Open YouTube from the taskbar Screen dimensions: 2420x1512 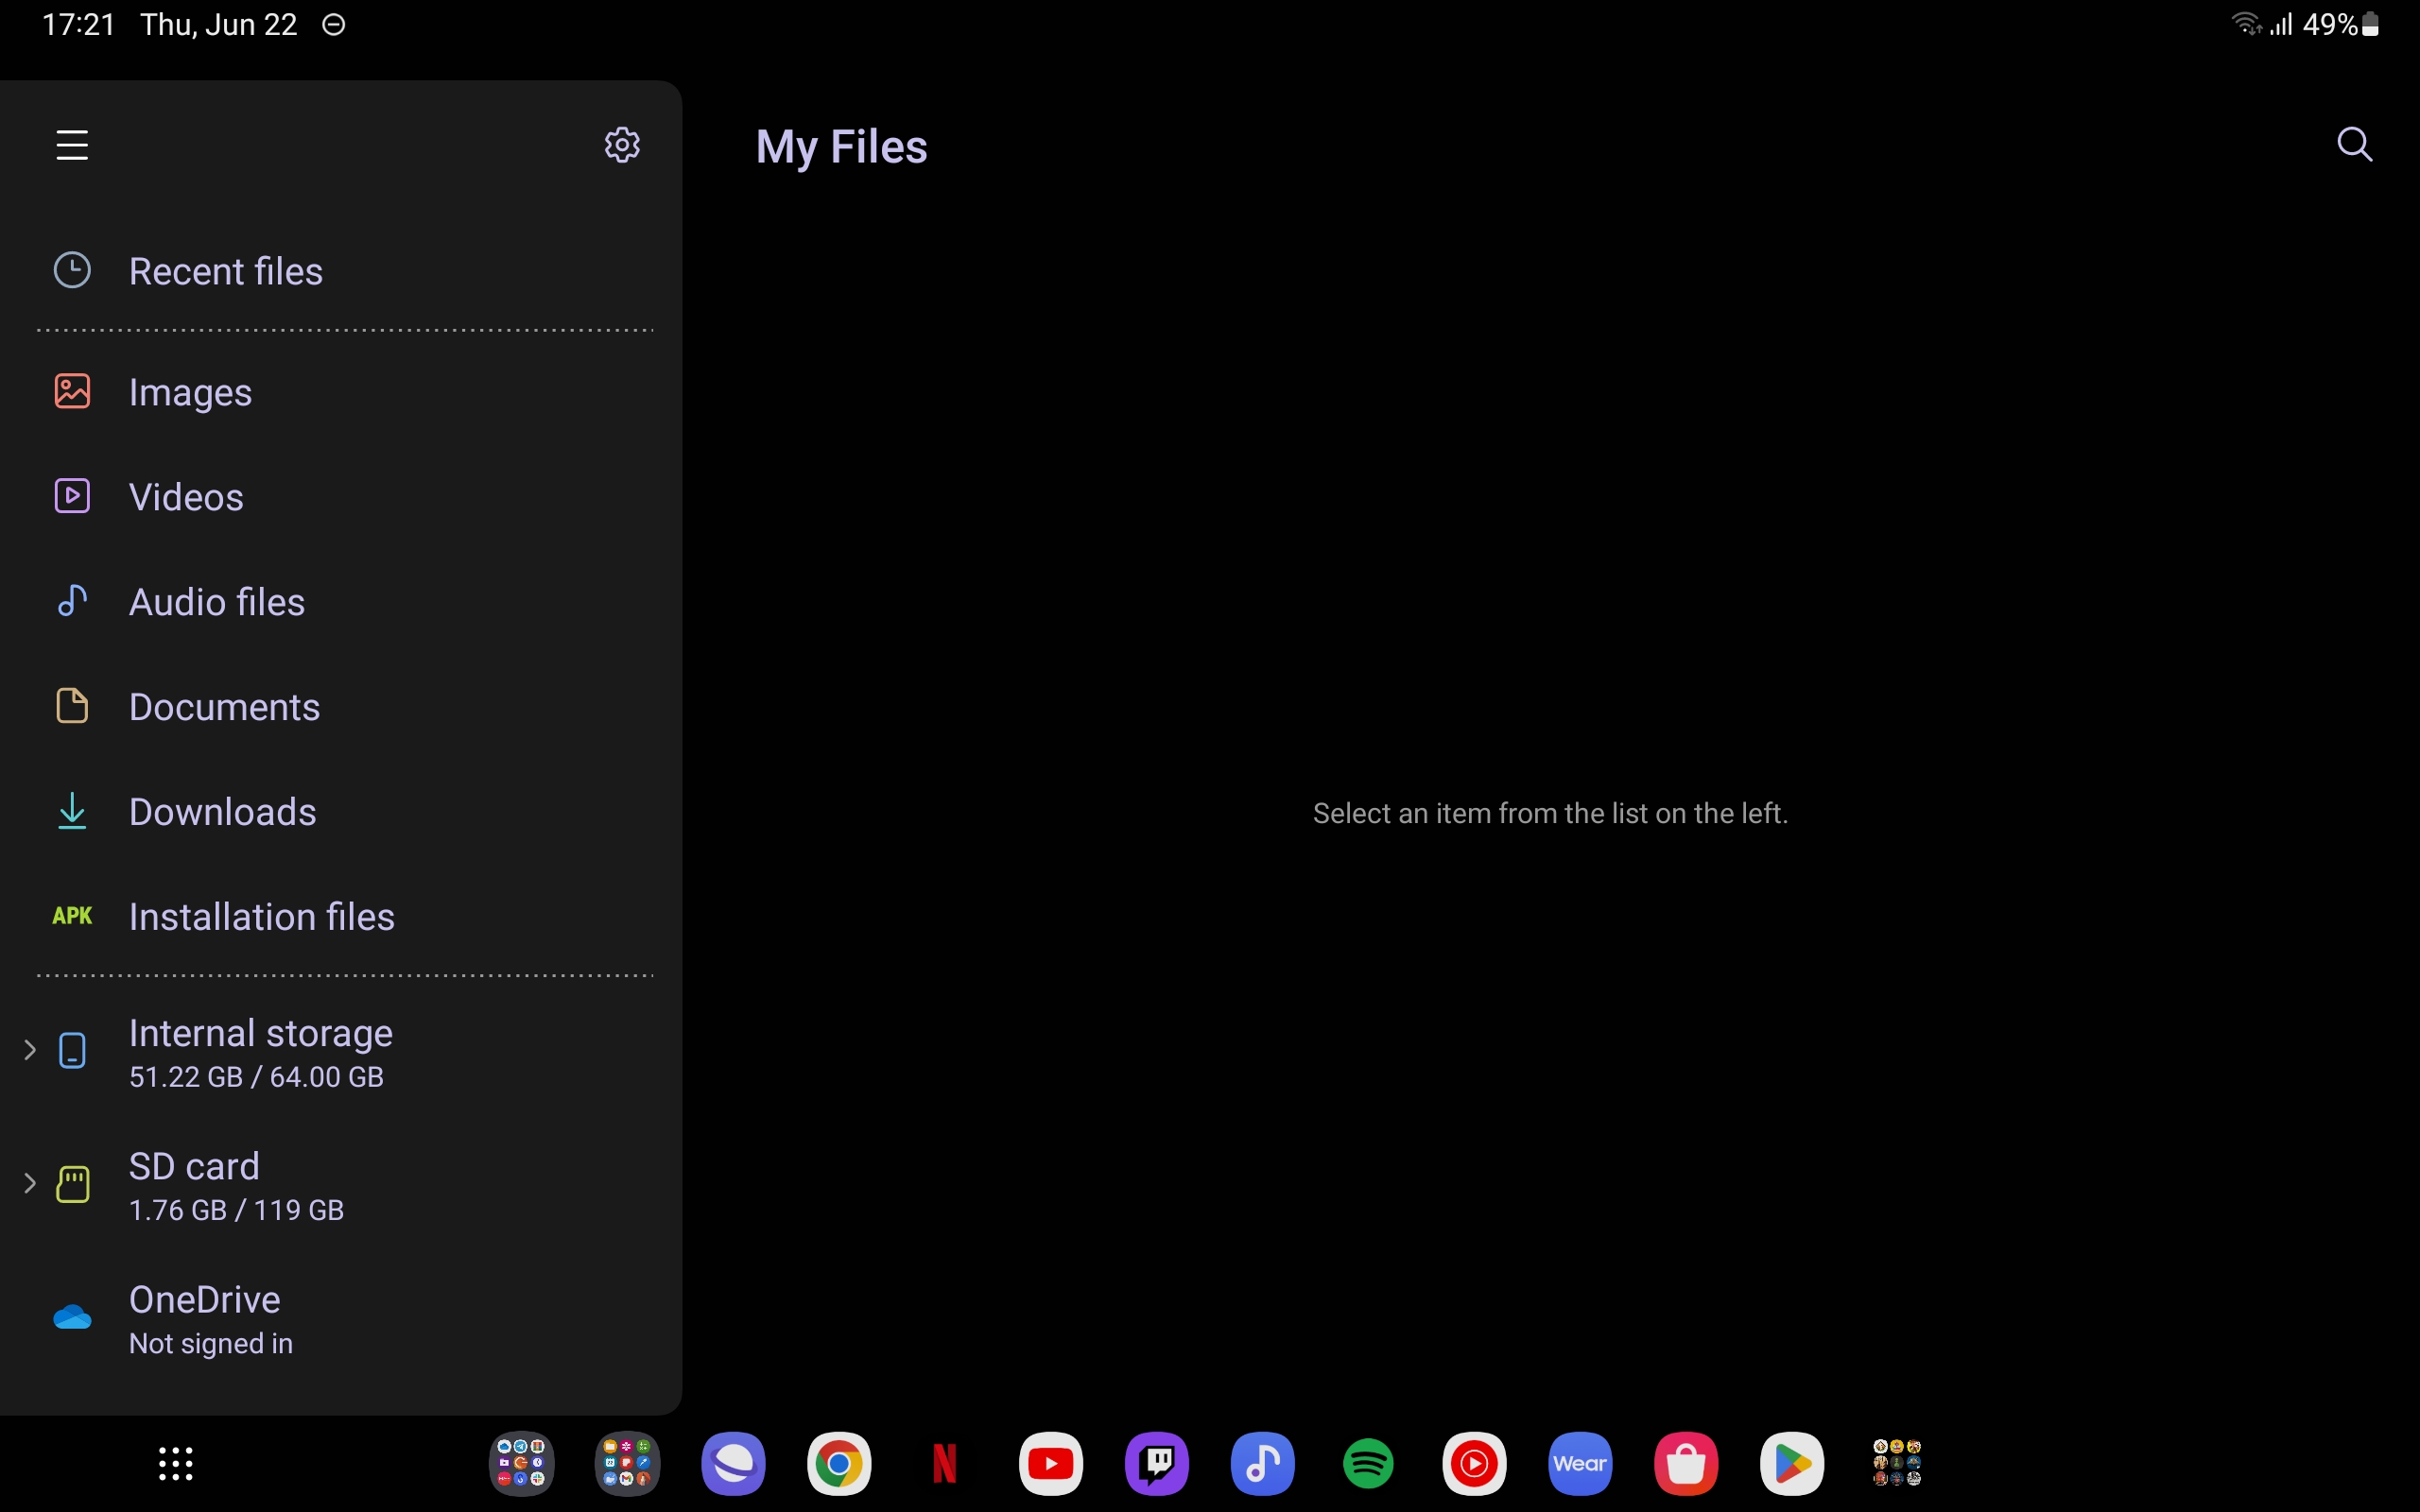[x=1050, y=1464]
